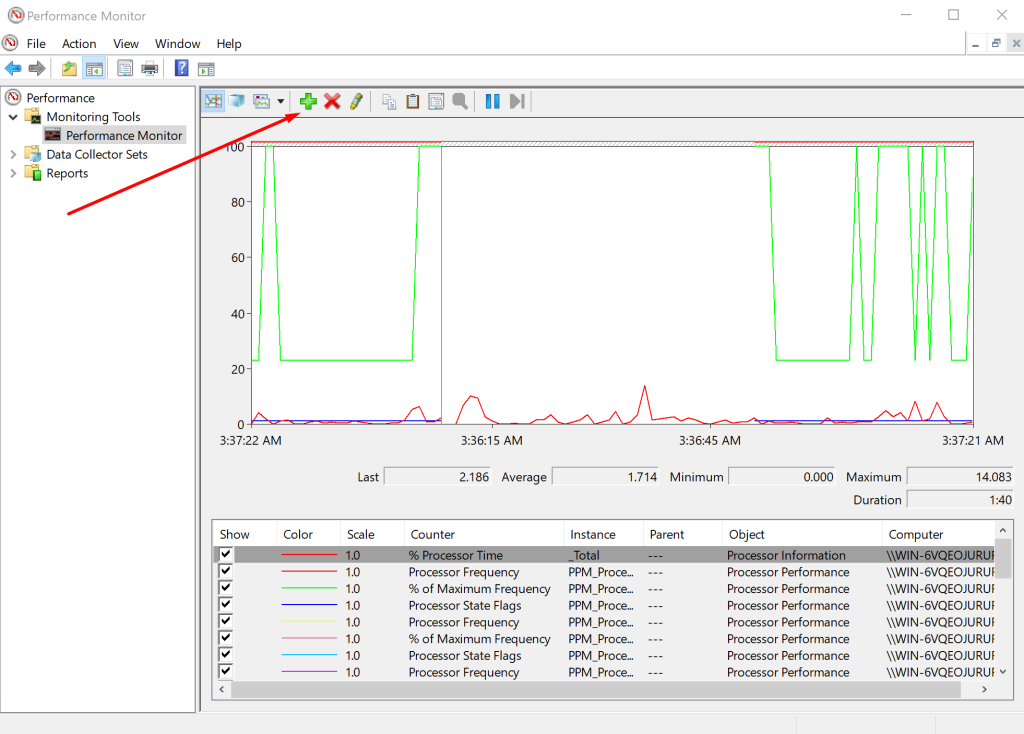The width and height of the screenshot is (1024, 734).
Task: Open graph Properties icon in graph toolbar
Action: (x=436, y=101)
